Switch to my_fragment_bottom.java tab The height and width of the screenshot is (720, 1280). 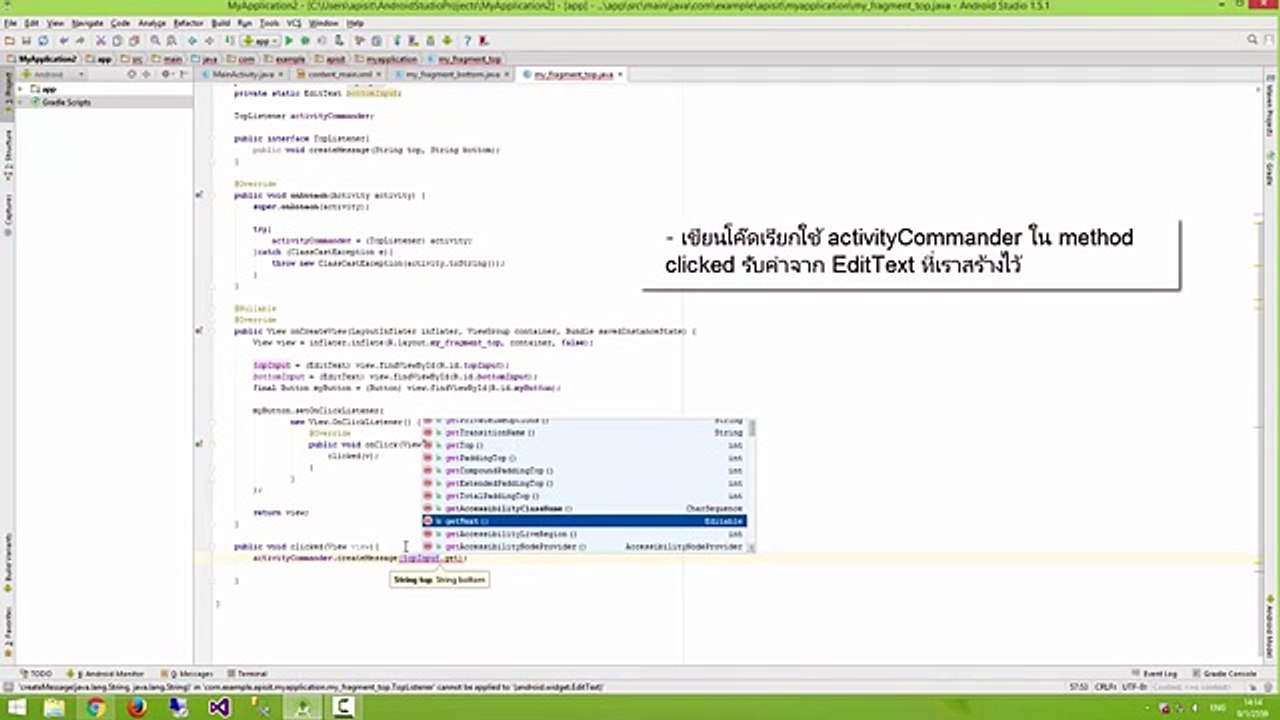coord(451,74)
